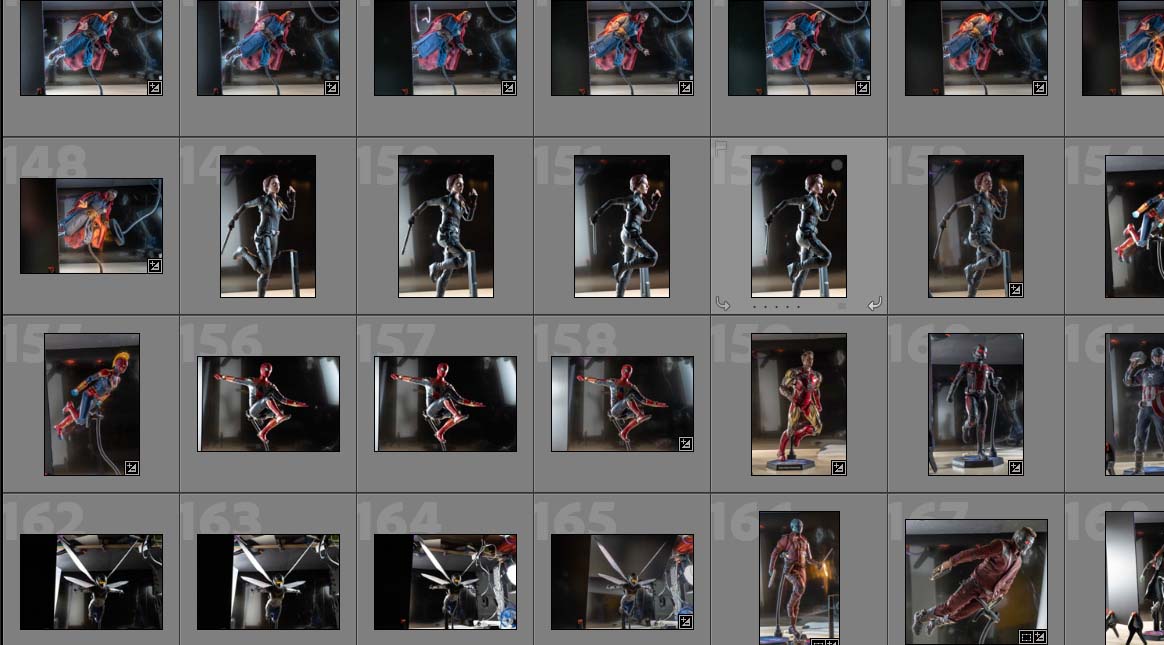The image size is (1164, 645).
Task: Click the crop badge on Star-Lord photo 167
Action: 1026,637
